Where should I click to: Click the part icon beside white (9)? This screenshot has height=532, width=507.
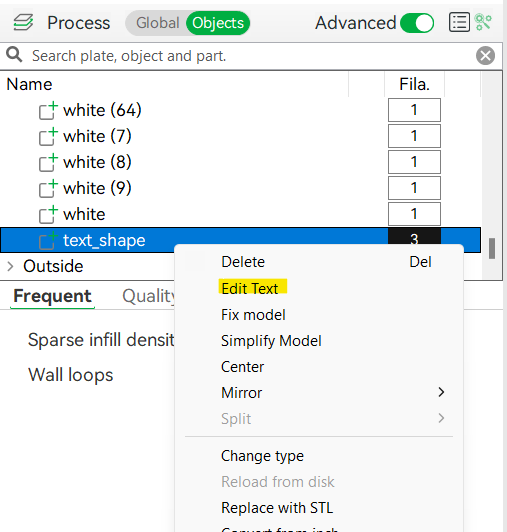(48, 188)
